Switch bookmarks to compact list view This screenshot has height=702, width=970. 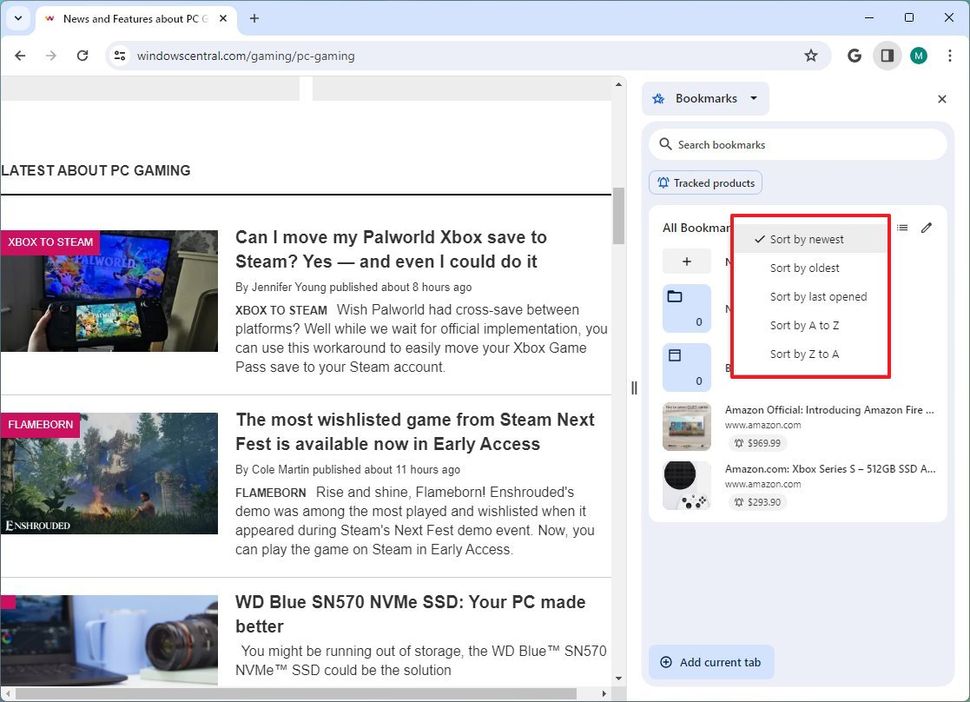point(902,227)
